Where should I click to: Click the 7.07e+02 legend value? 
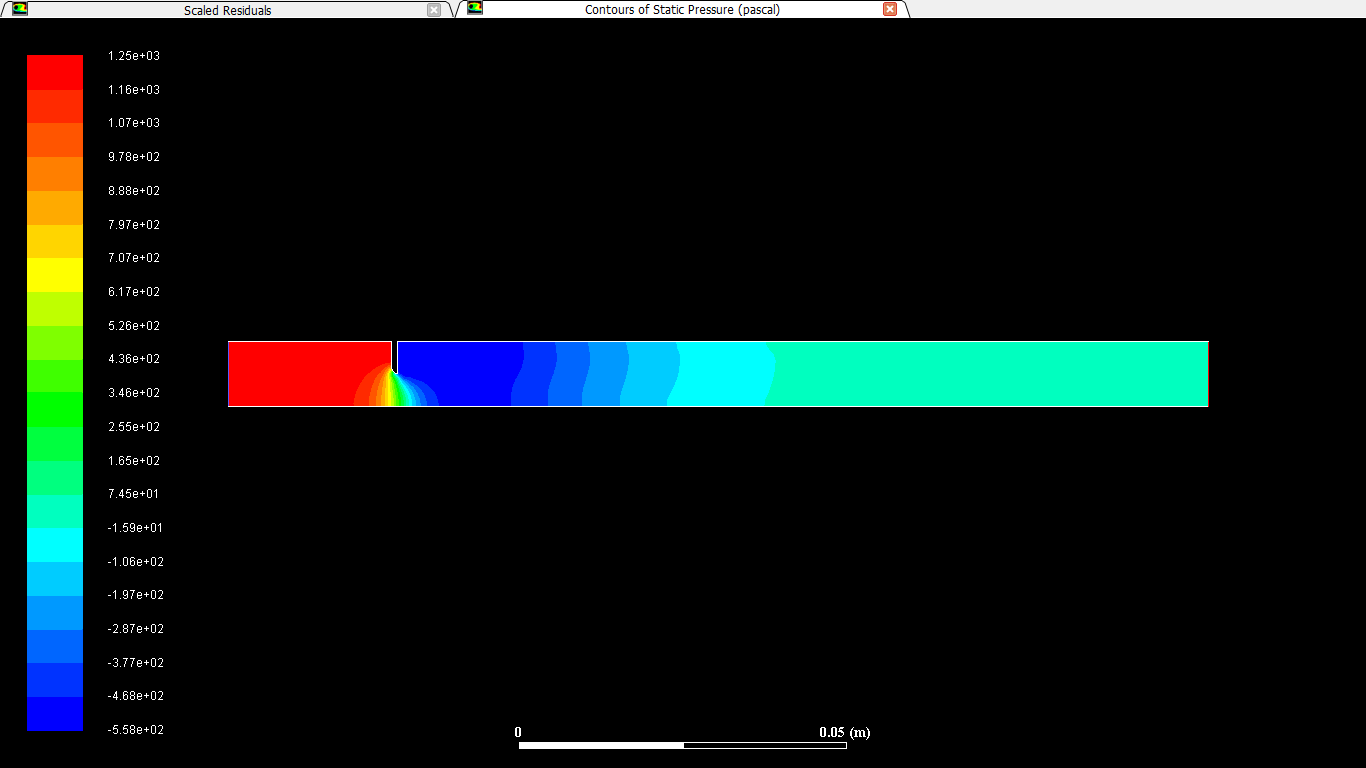coord(134,258)
